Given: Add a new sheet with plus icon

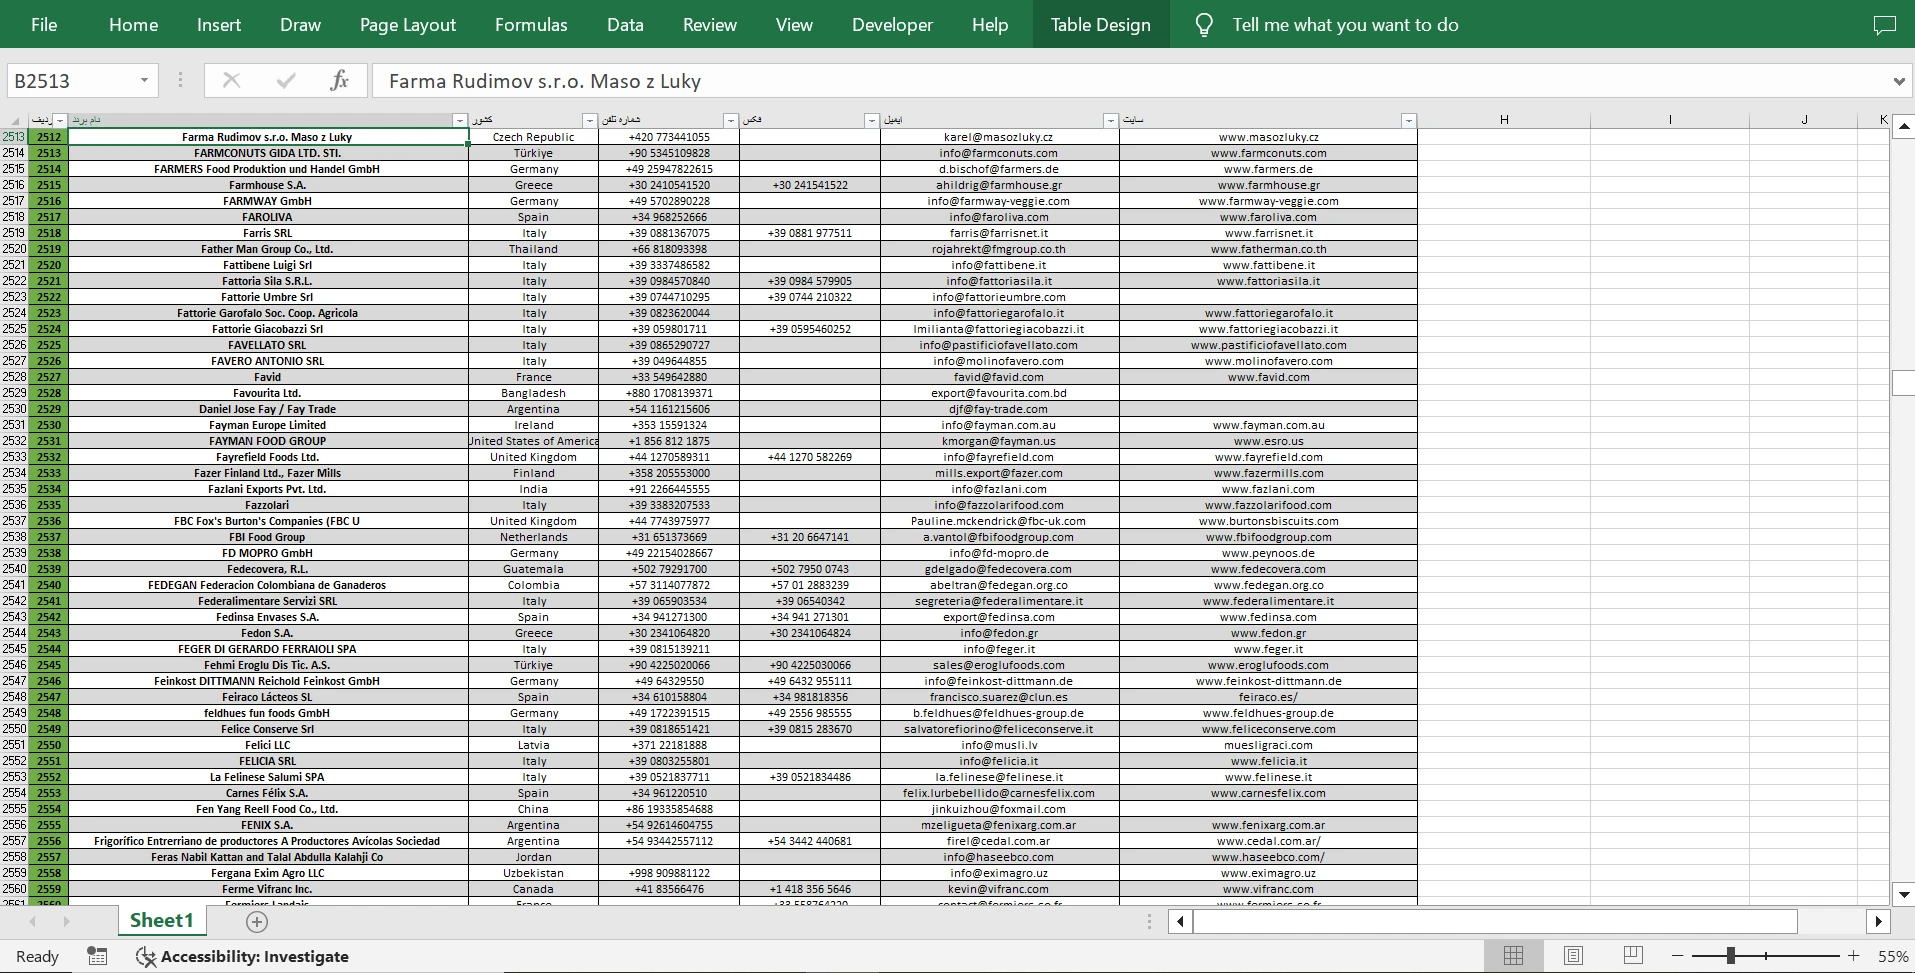Looking at the screenshot, I should point(257,921).
